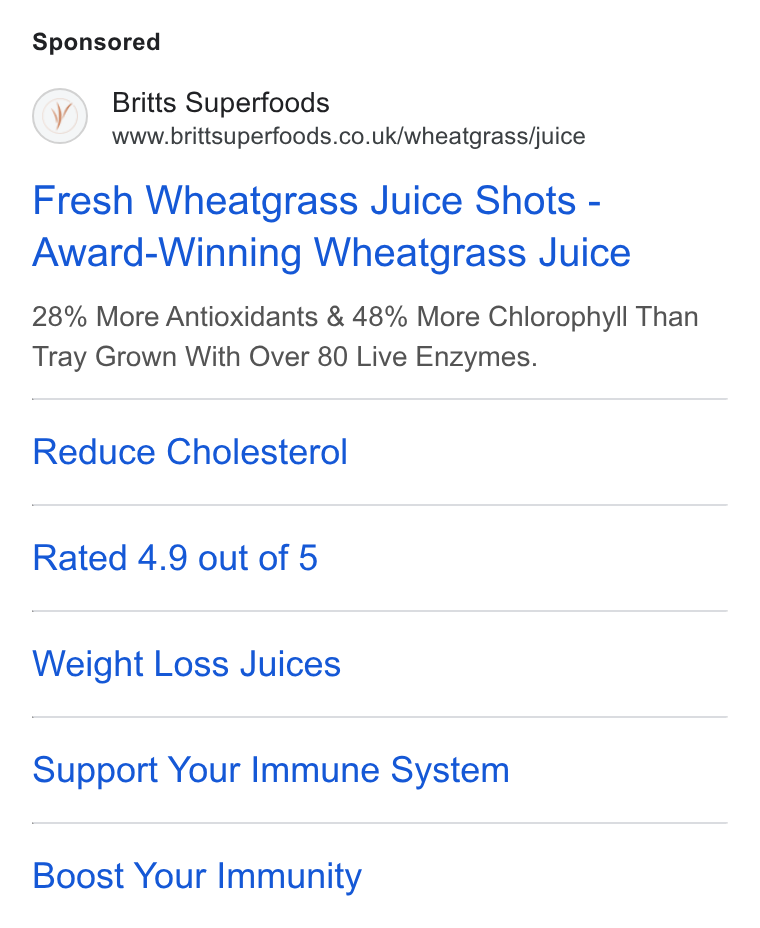Click the 28% More Antioxidants description line
The image size is (760, 928).
tap(365, 317)
